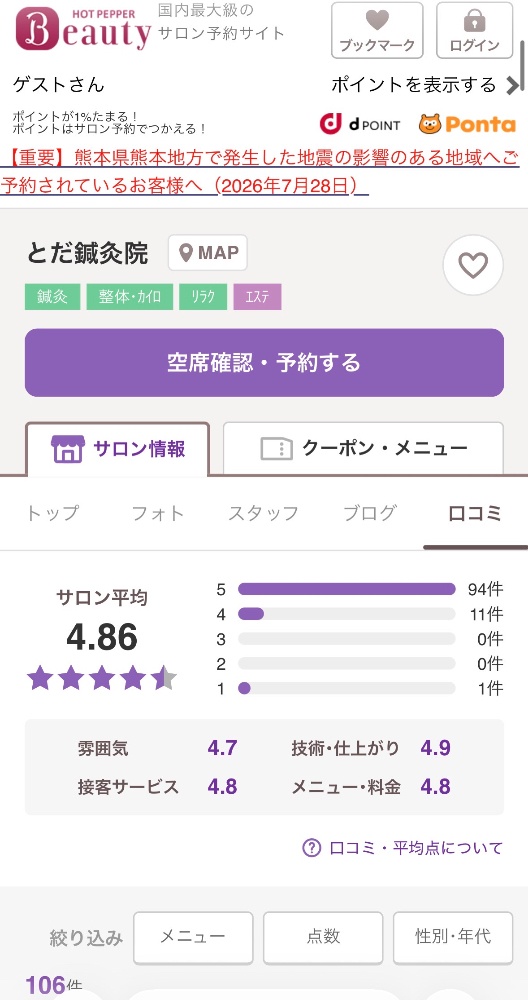Open the メニュー filter dropdown
The image size is (528, 1000).
point(193,937)
